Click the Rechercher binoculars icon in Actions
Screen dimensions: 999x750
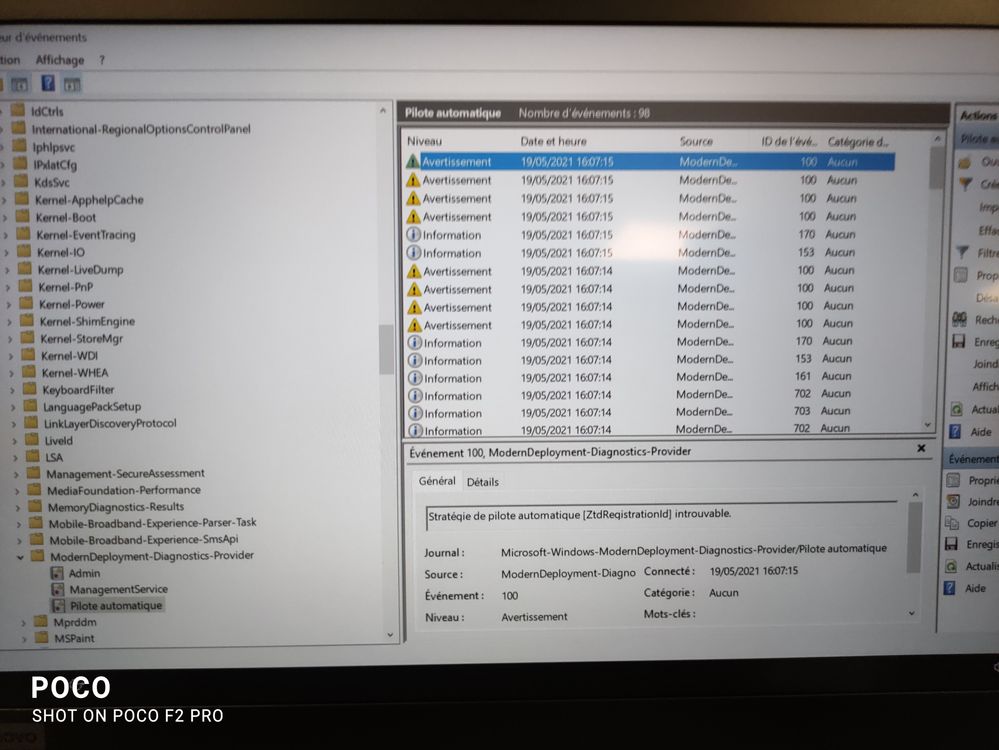pos(959,319)
